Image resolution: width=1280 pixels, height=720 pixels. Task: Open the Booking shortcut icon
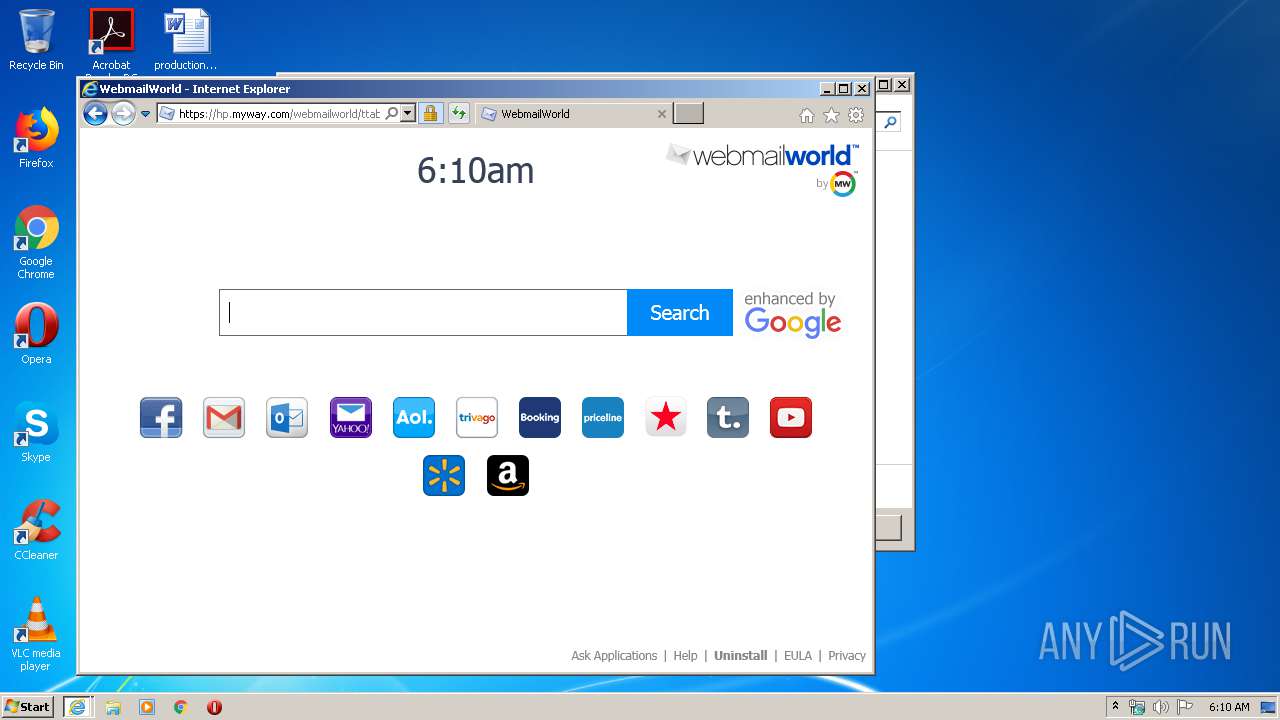click(x=540, y=418)
